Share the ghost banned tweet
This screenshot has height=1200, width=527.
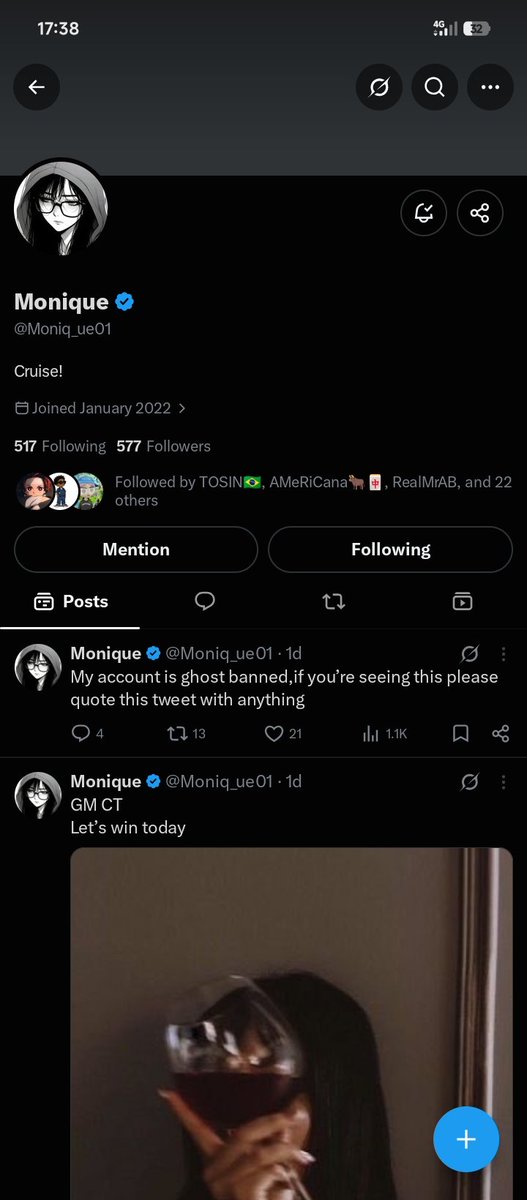(501, 734)
